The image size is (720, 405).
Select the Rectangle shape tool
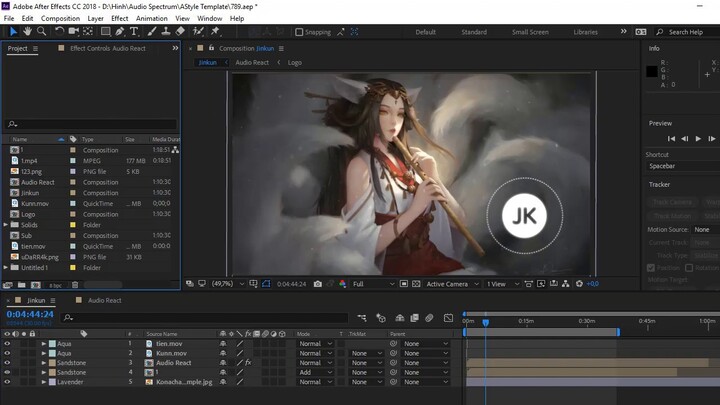pos(106,31)
